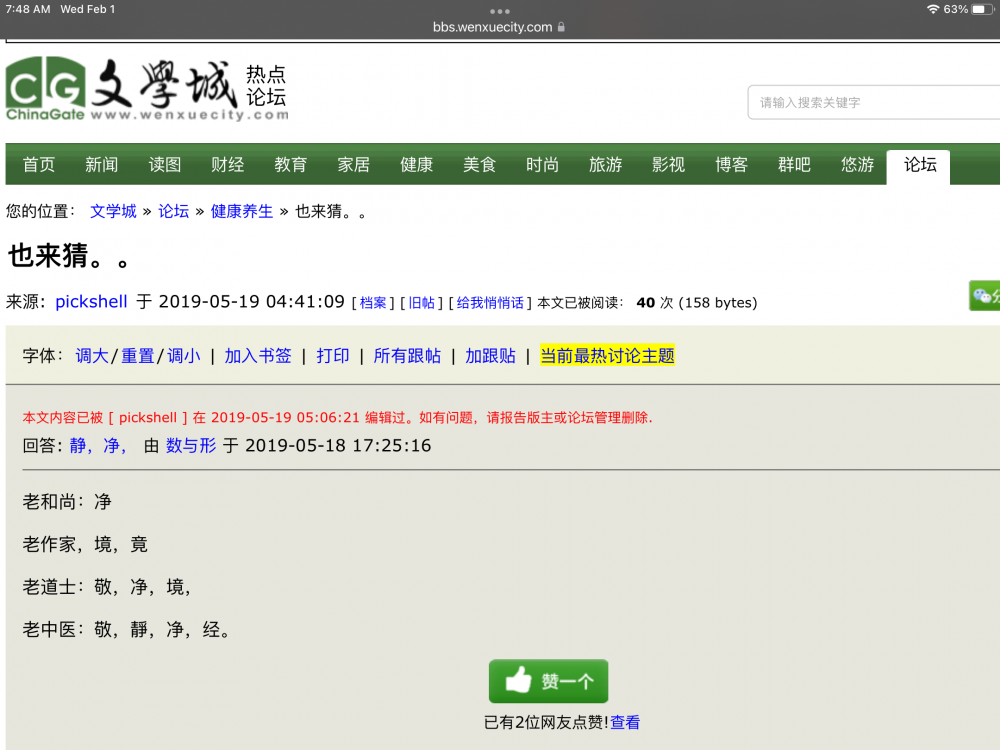The width and height of the screenshot is (1000, 750).
Task: Open the 首页 home menu item
Action: click(39, 165)
